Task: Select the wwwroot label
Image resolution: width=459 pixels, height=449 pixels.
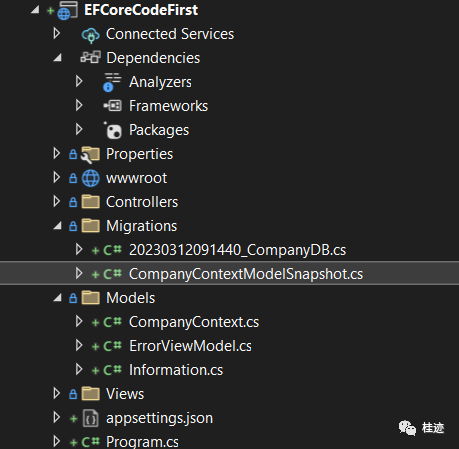Action: tap(136, 178)
